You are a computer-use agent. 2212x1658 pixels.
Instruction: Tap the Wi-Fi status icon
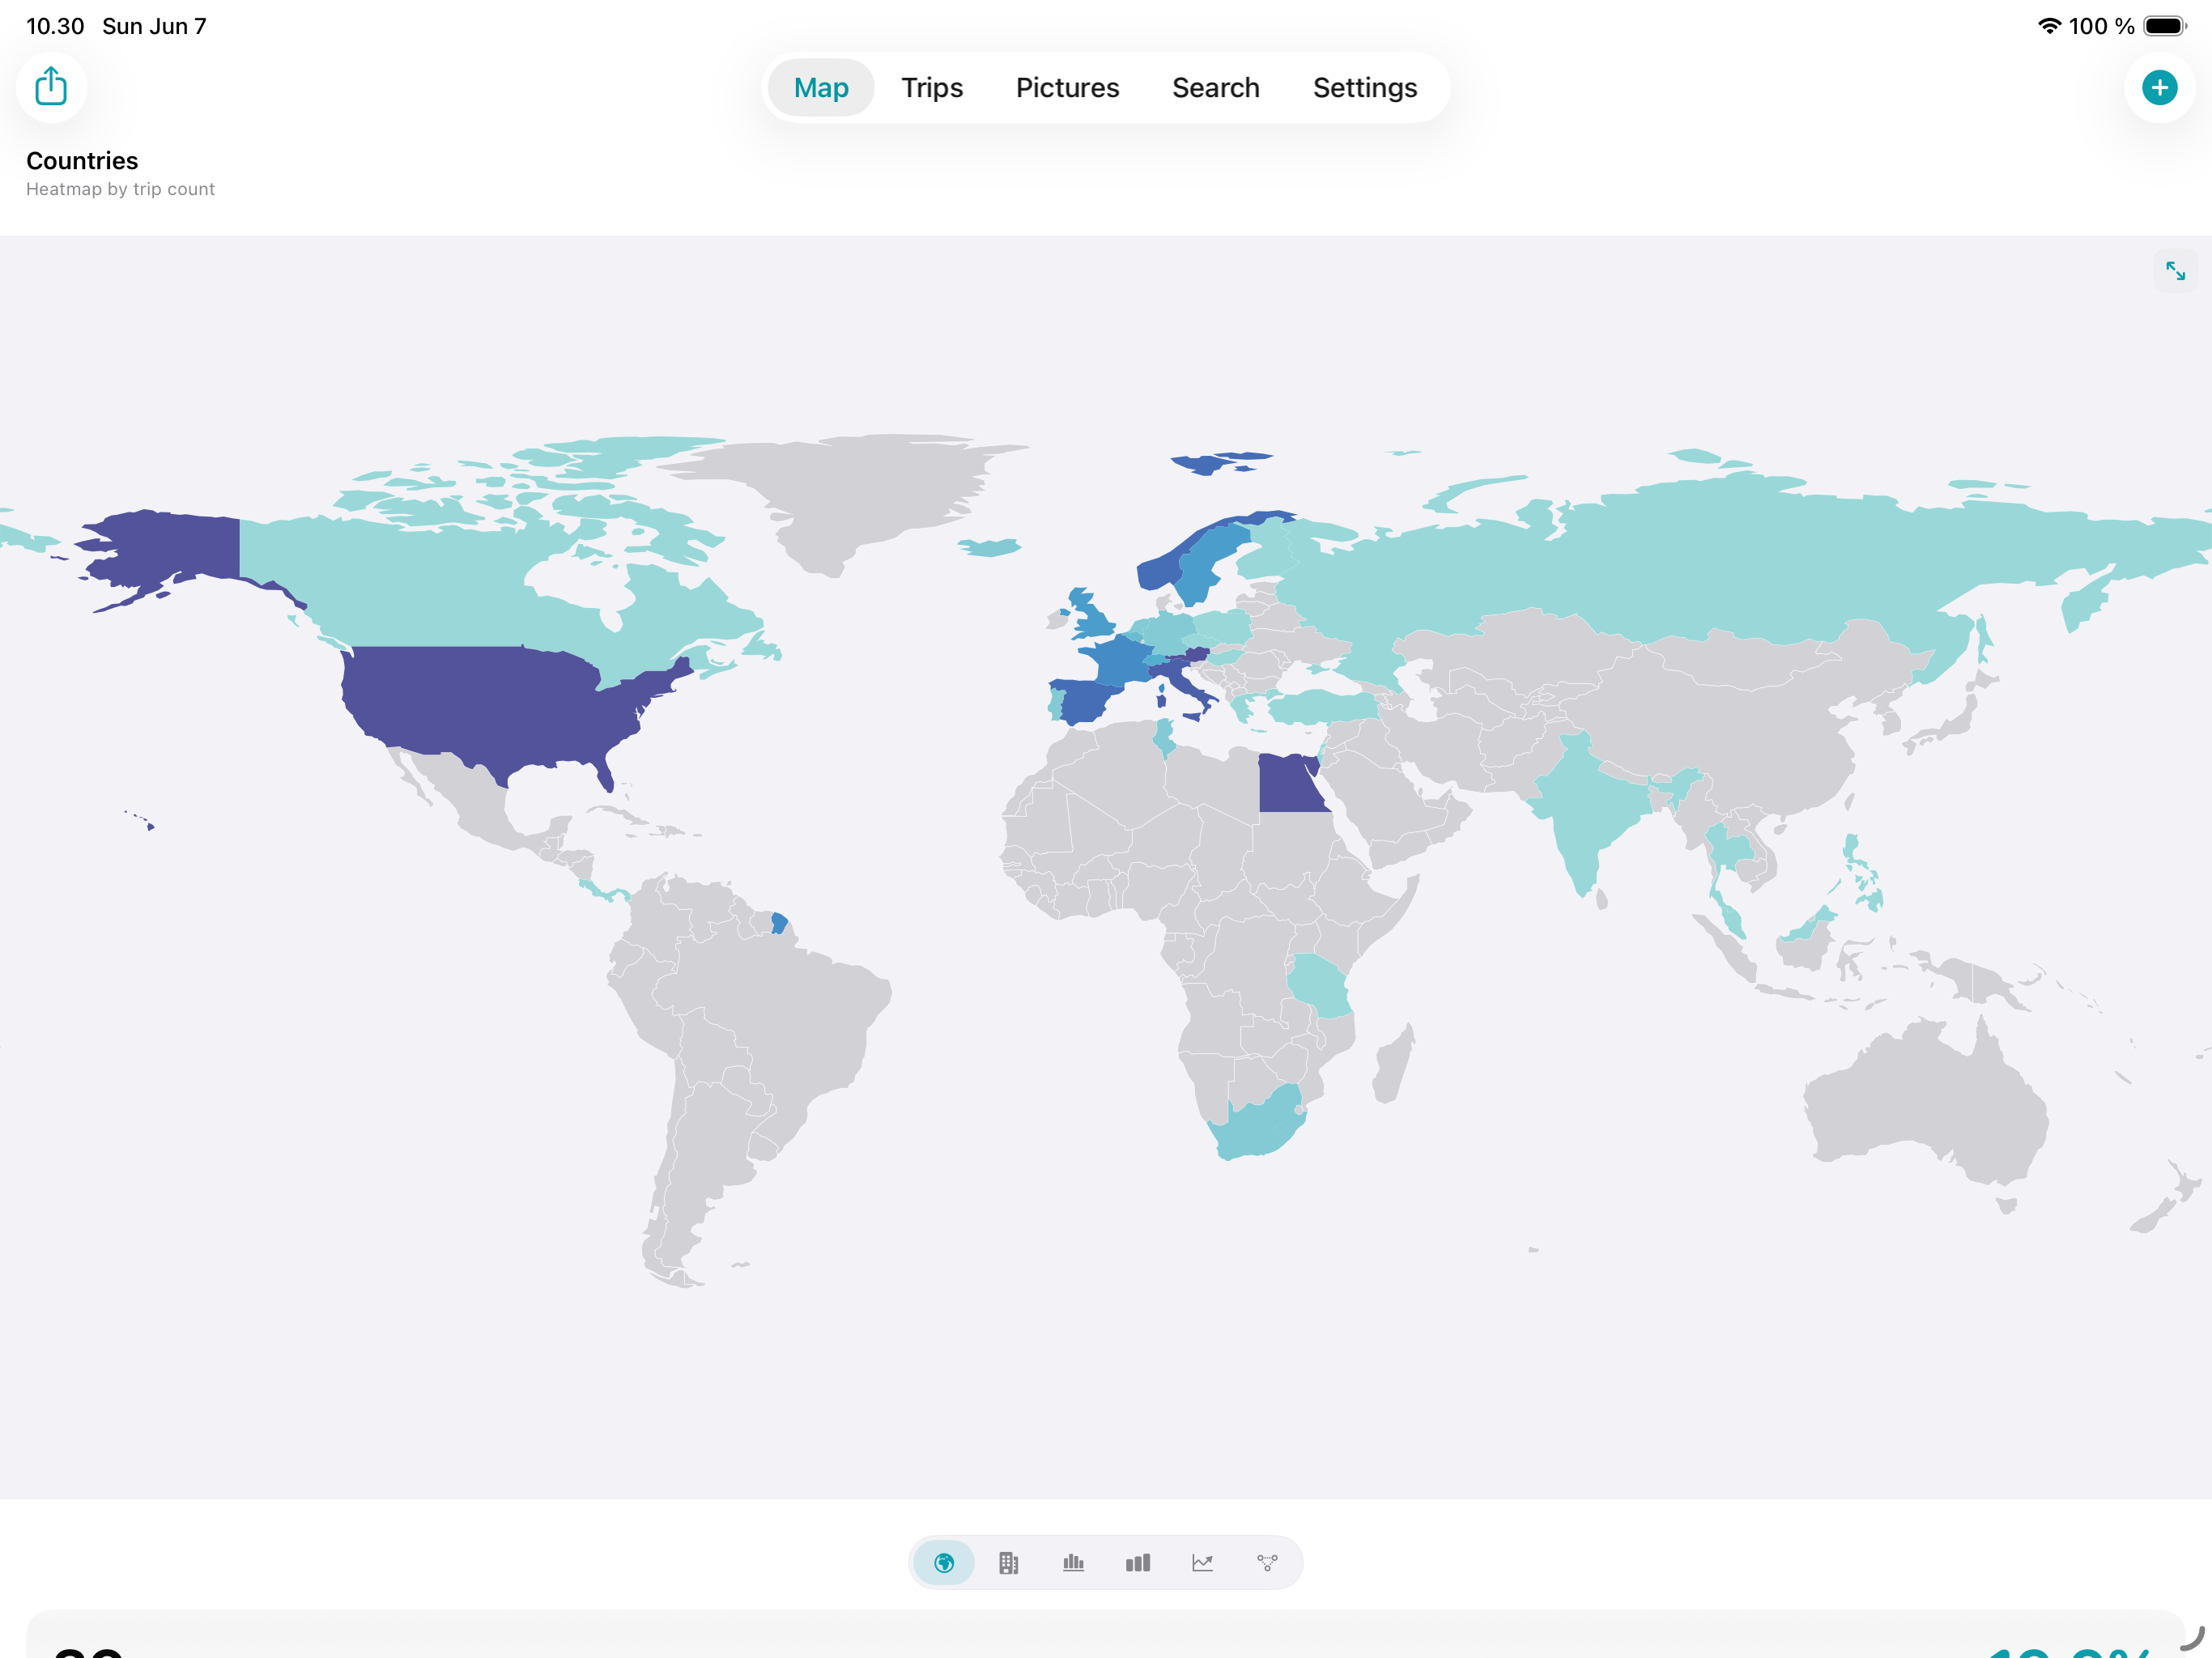pyautogui.click(x=2049, y=26)
